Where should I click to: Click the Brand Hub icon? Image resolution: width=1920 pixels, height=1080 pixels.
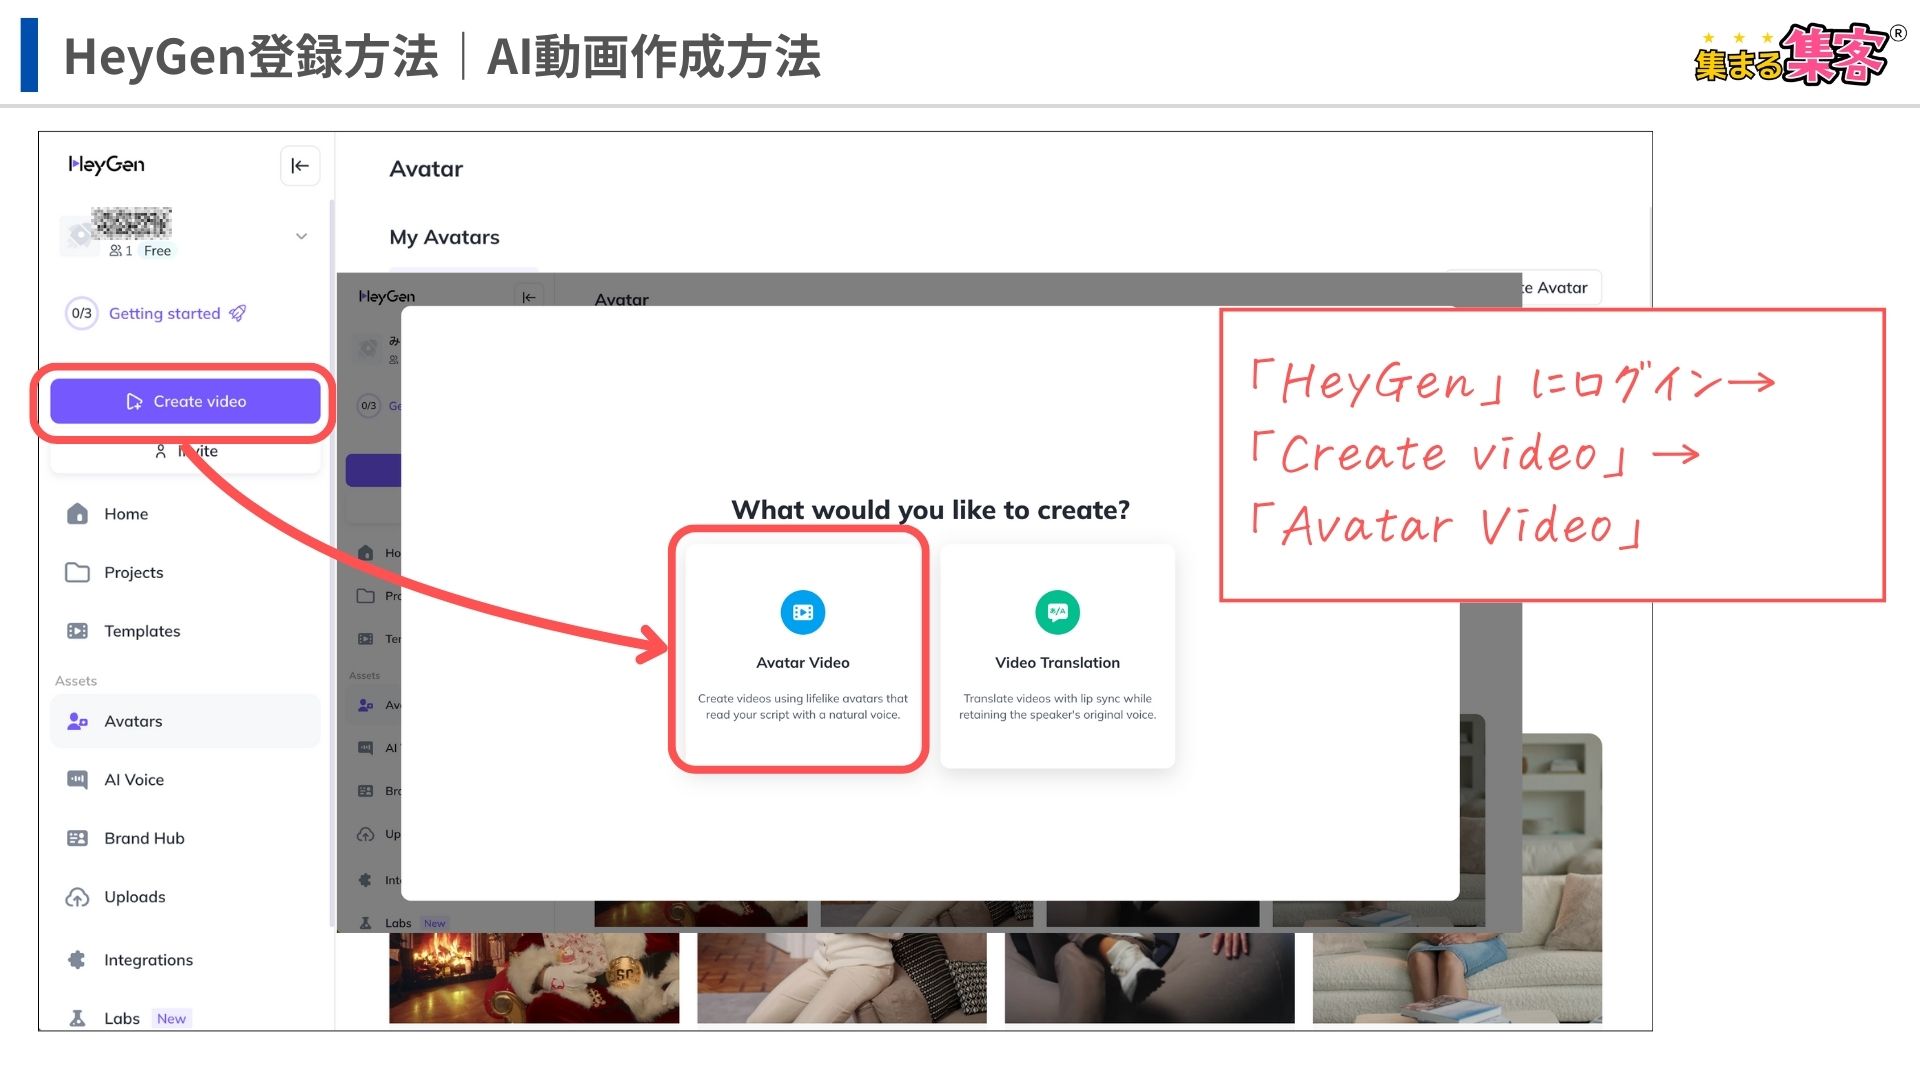click(77, 838)
